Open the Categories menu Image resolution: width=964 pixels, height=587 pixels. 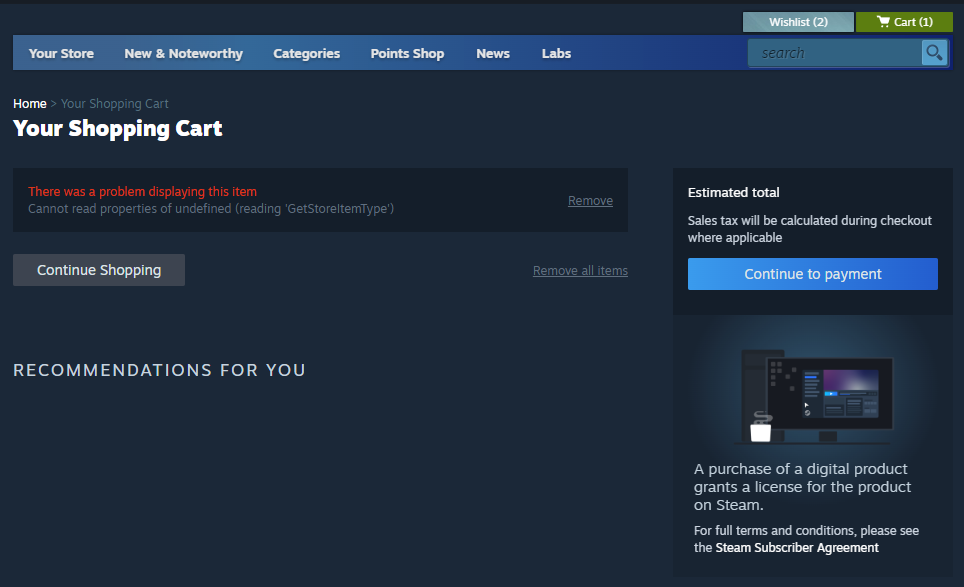tap(306, 53)
